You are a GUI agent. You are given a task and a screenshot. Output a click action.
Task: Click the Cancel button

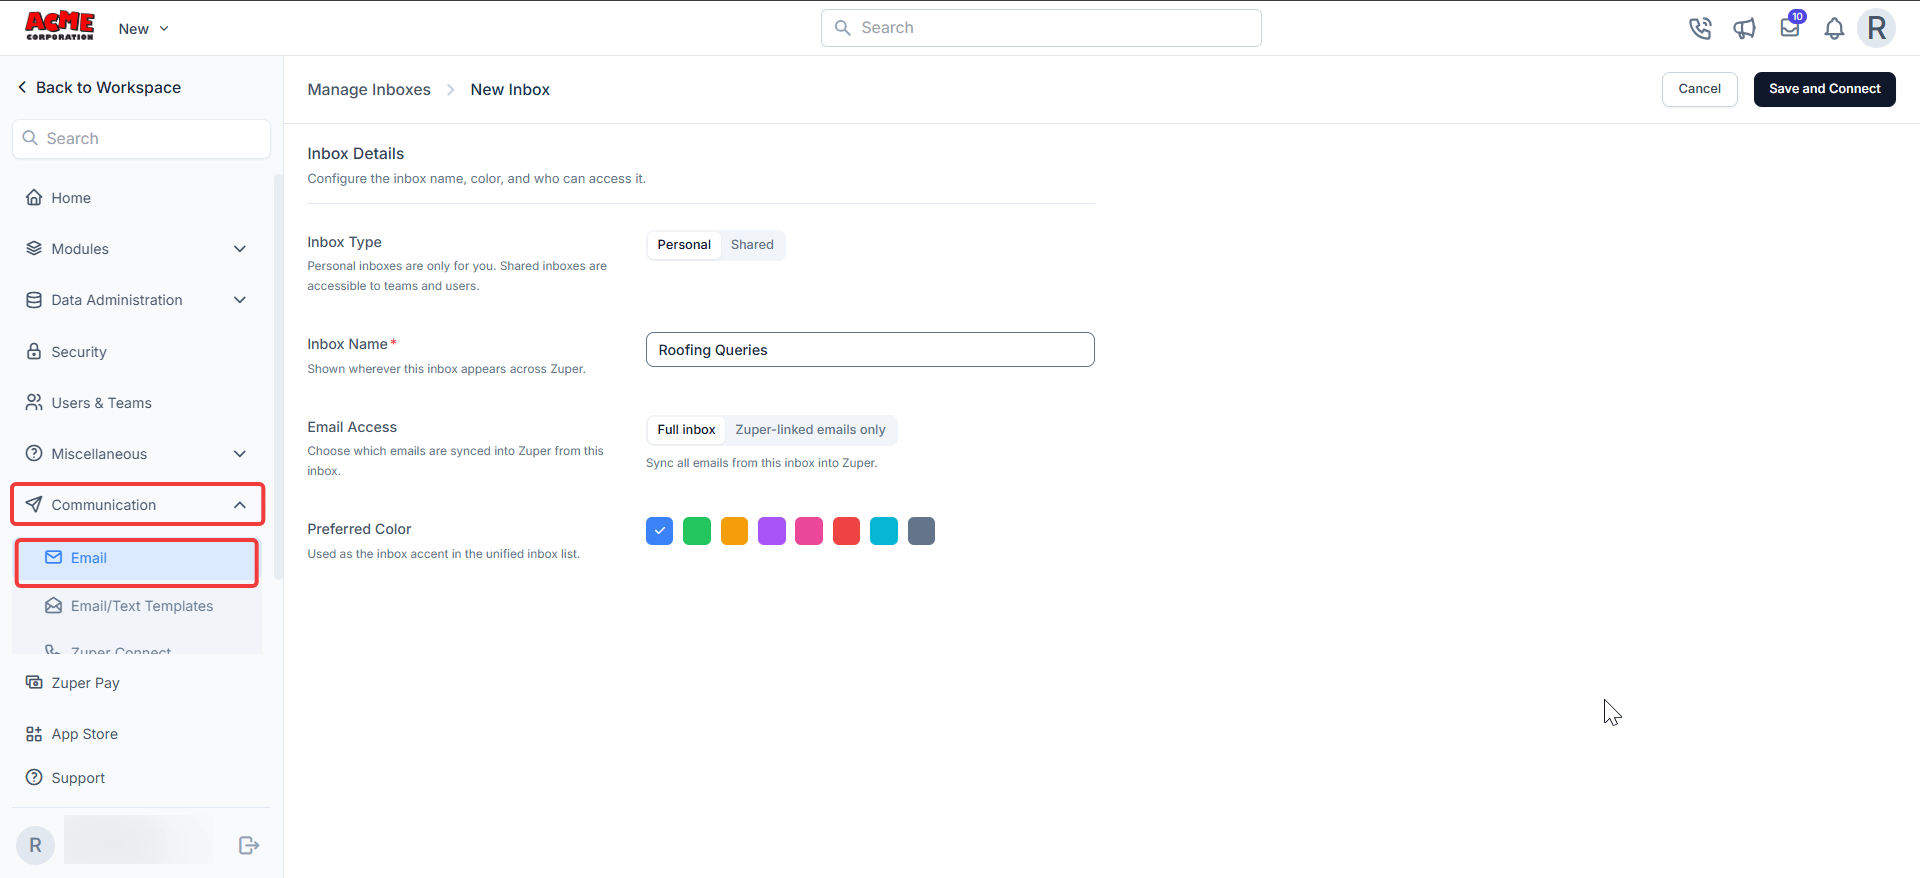click(1699, 89)
